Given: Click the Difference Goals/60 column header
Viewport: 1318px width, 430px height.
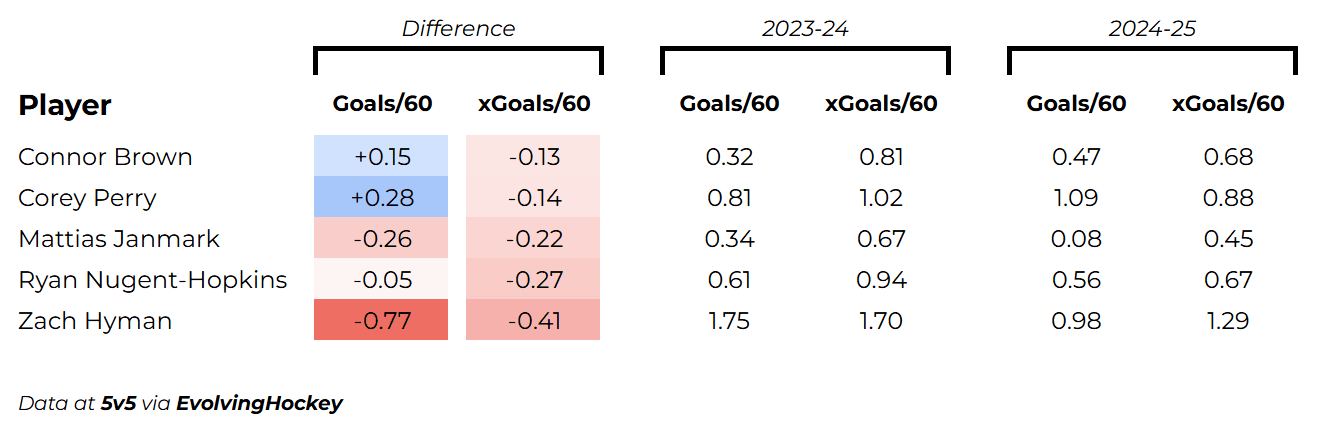Looking at the screenshot, I should 382,104.
